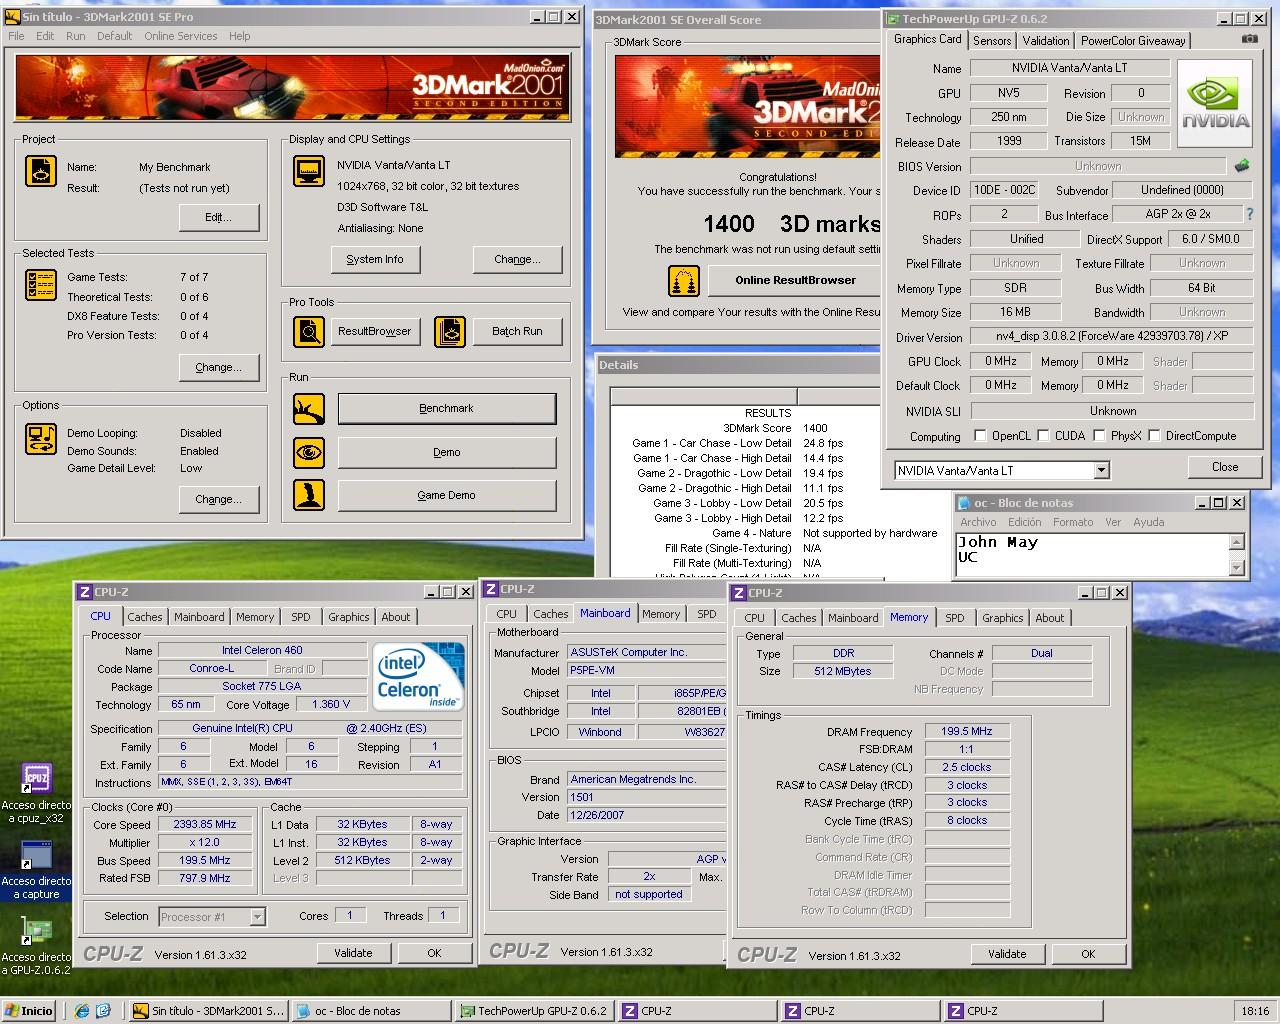Viewport: 1280px width, 1024px height.
Task: Open the Graphics tab in CPU tab window
Action: point(349,617)
